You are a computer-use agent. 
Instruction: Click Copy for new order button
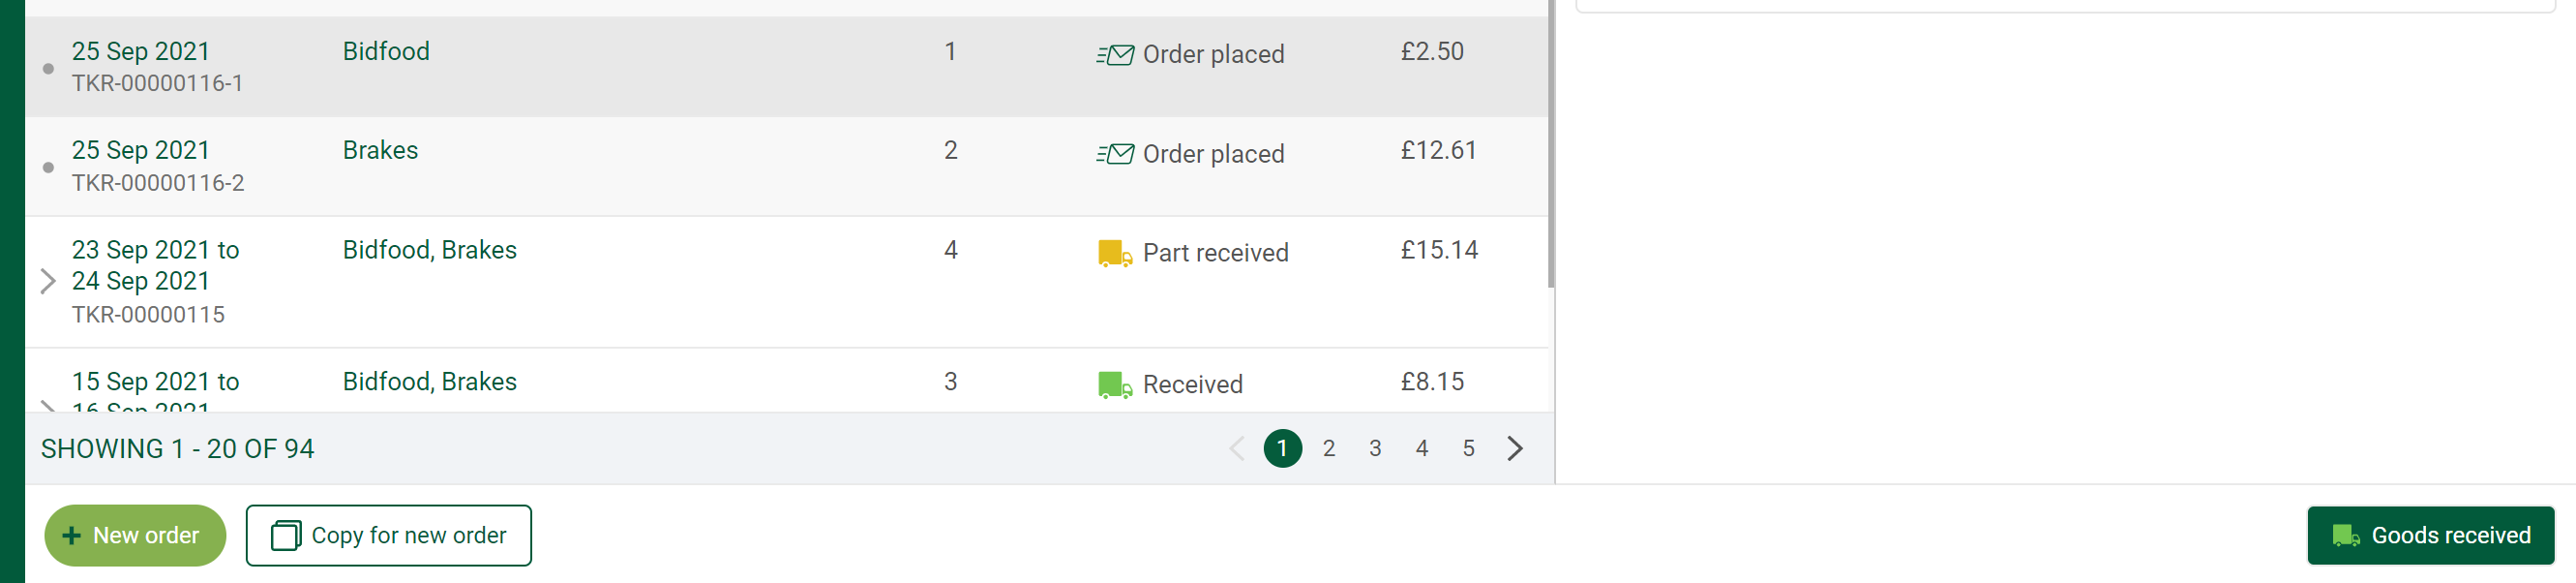point(389,536)
